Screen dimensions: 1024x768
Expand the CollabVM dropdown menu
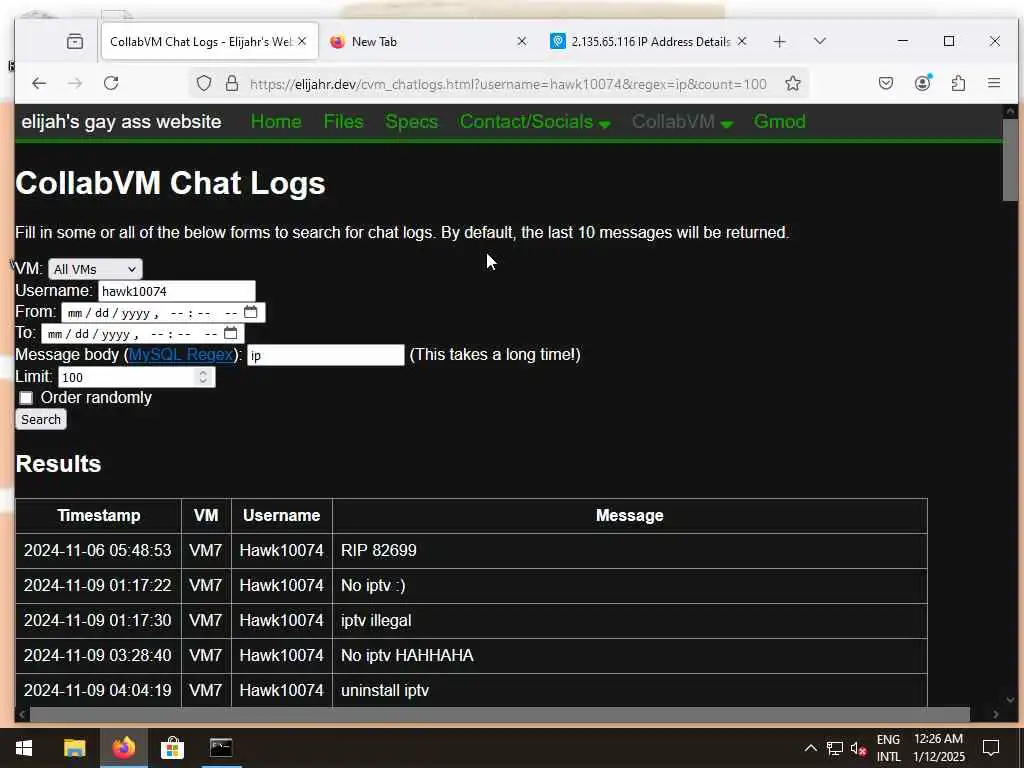pos(682,121)
